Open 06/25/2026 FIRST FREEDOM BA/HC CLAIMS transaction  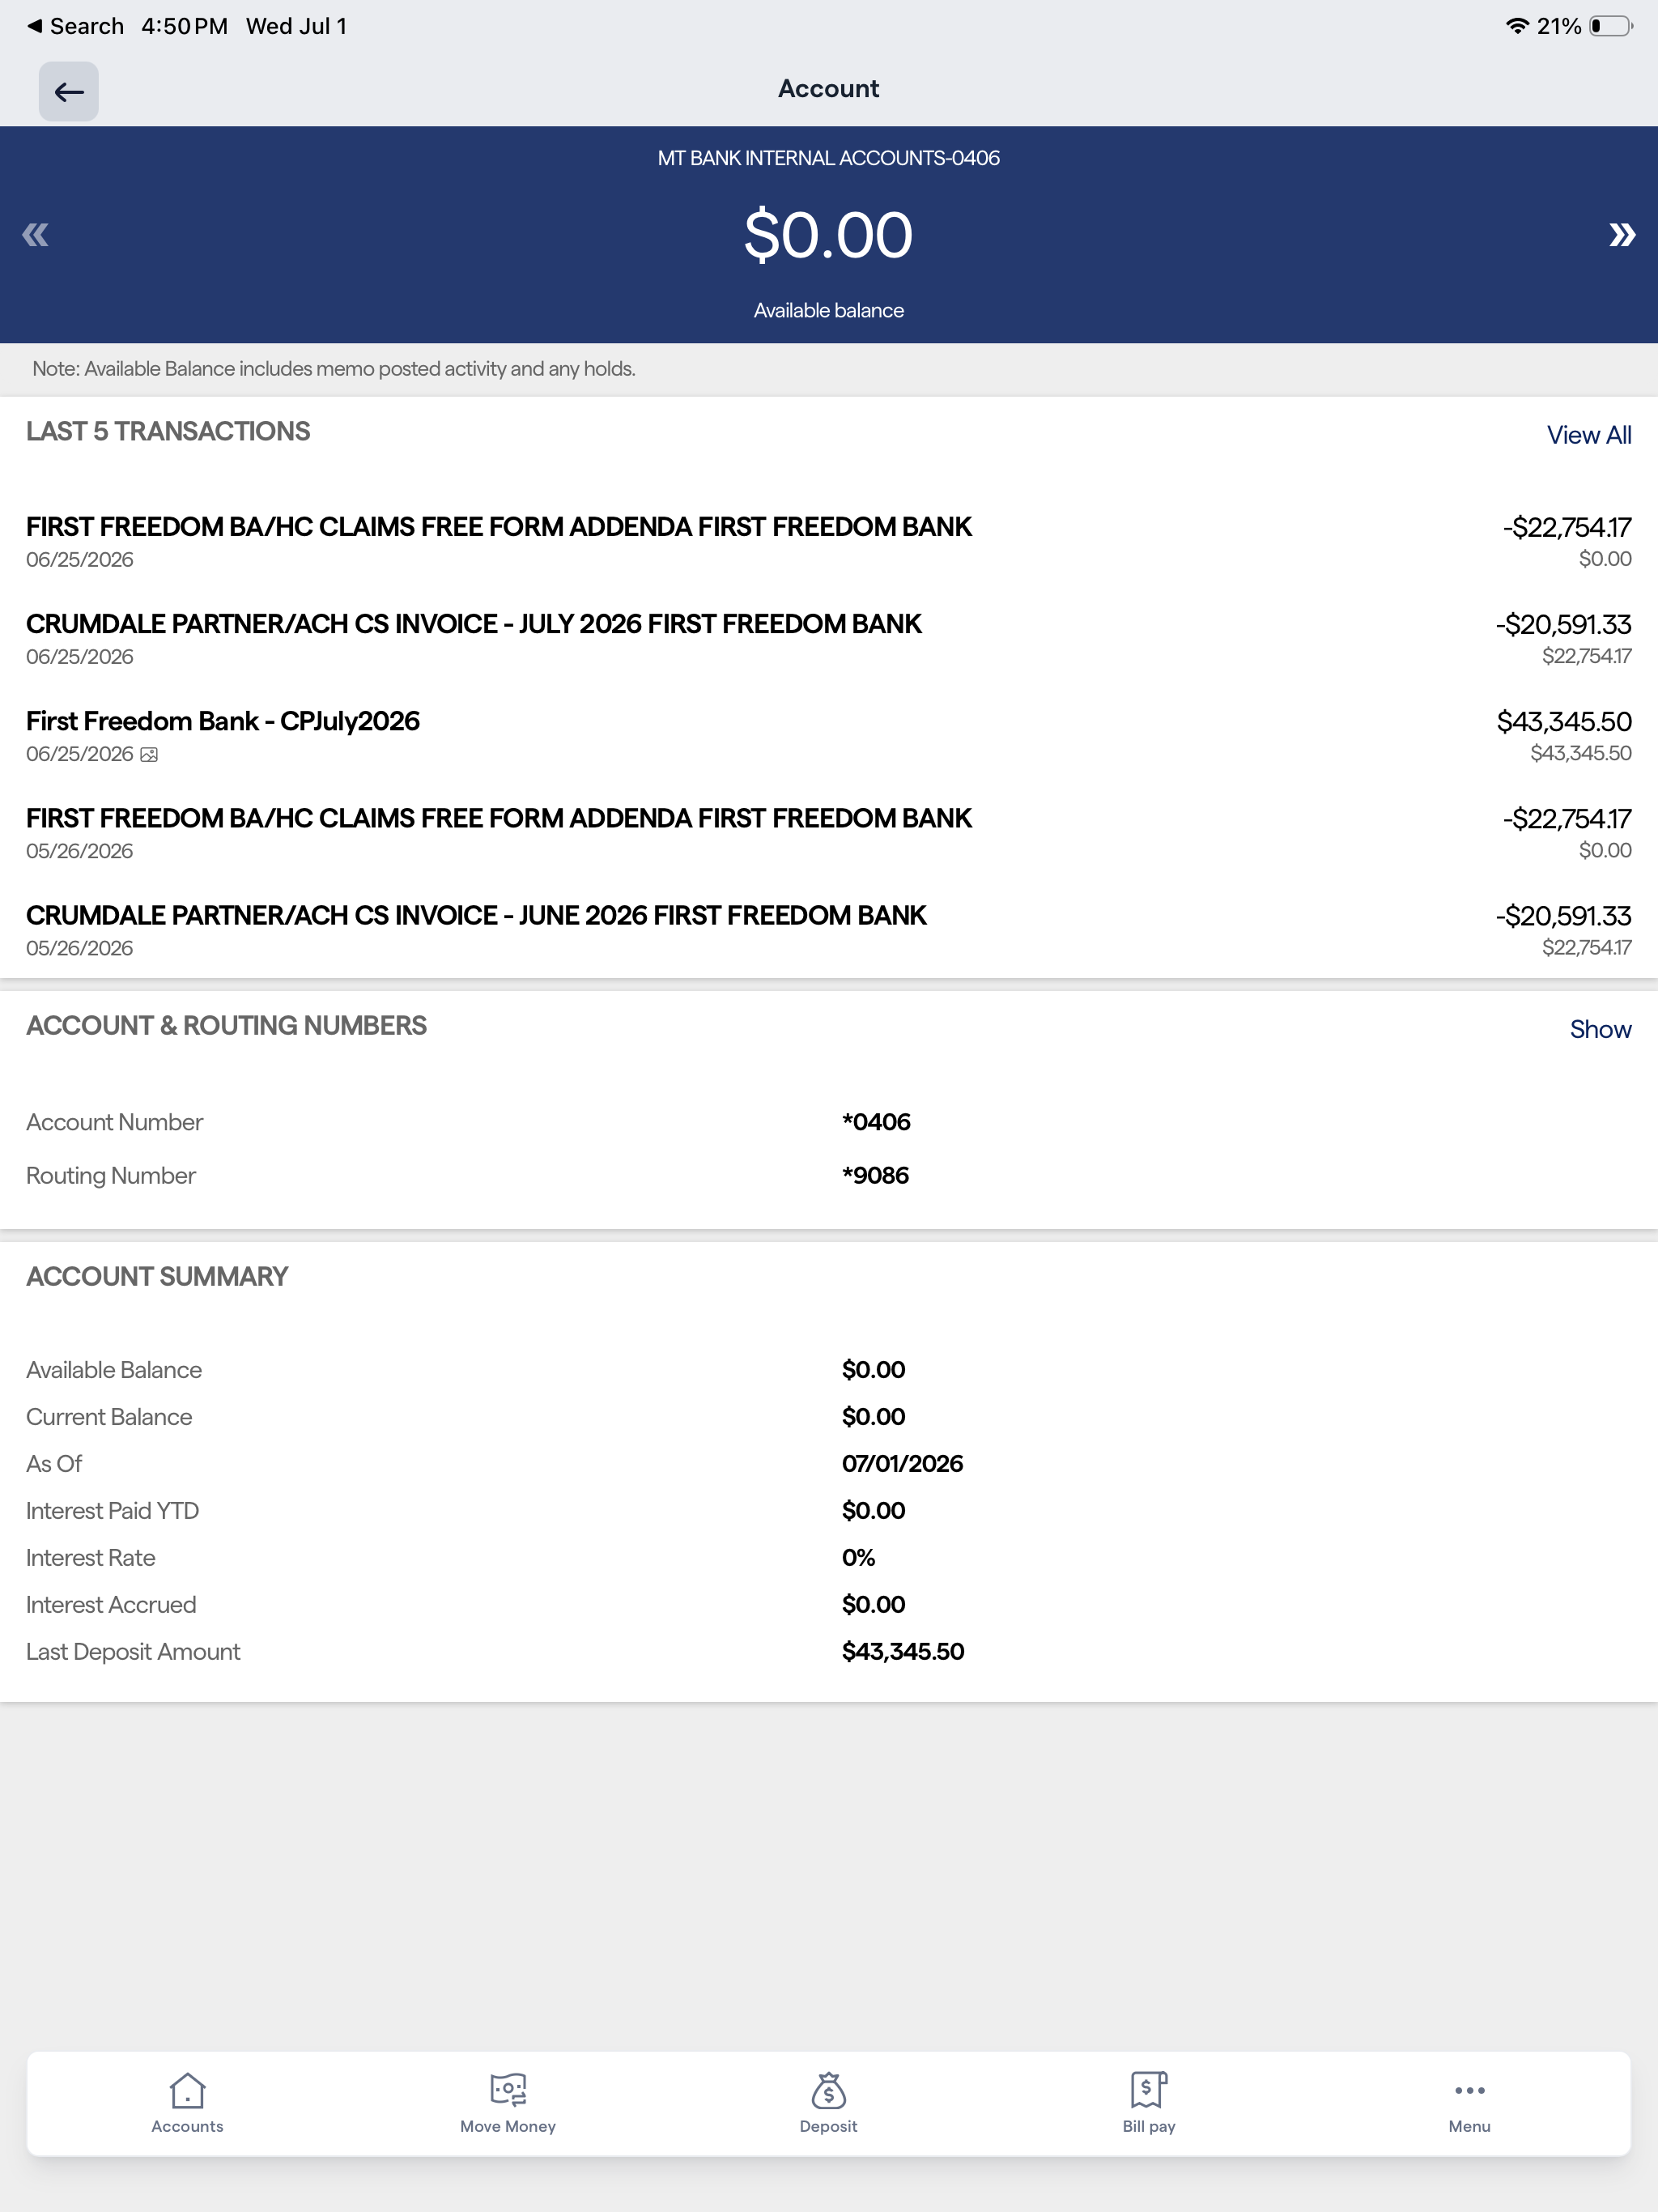[x=829, y=541]
